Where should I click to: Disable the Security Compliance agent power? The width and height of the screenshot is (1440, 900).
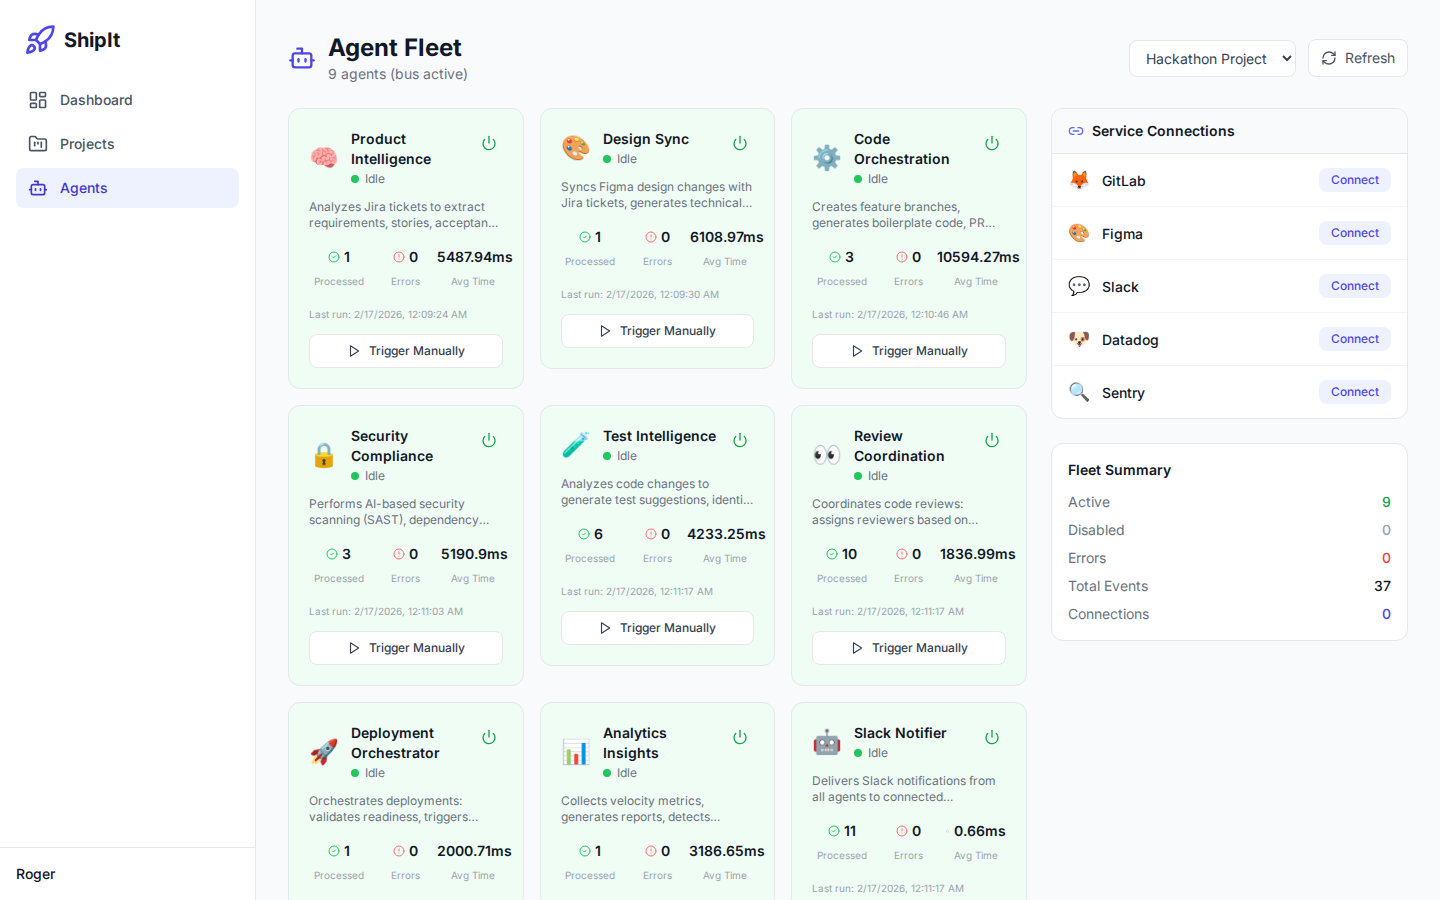489,440
